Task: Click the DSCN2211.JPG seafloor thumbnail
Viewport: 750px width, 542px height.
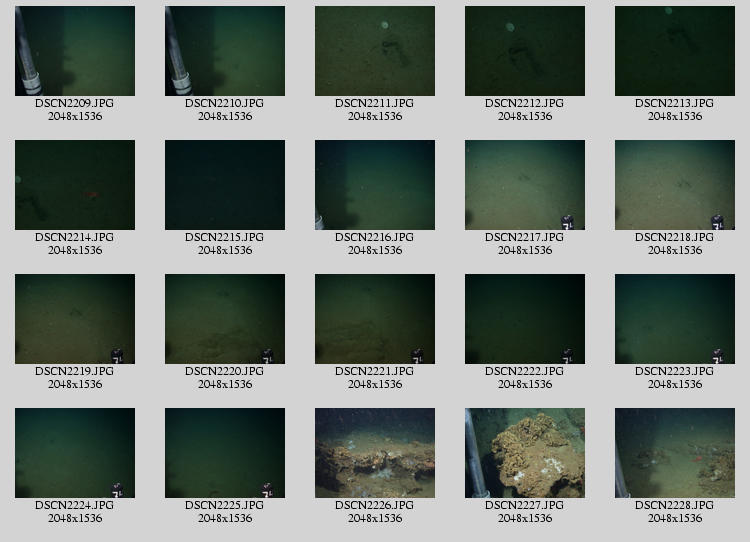Action: pos(375,51)
